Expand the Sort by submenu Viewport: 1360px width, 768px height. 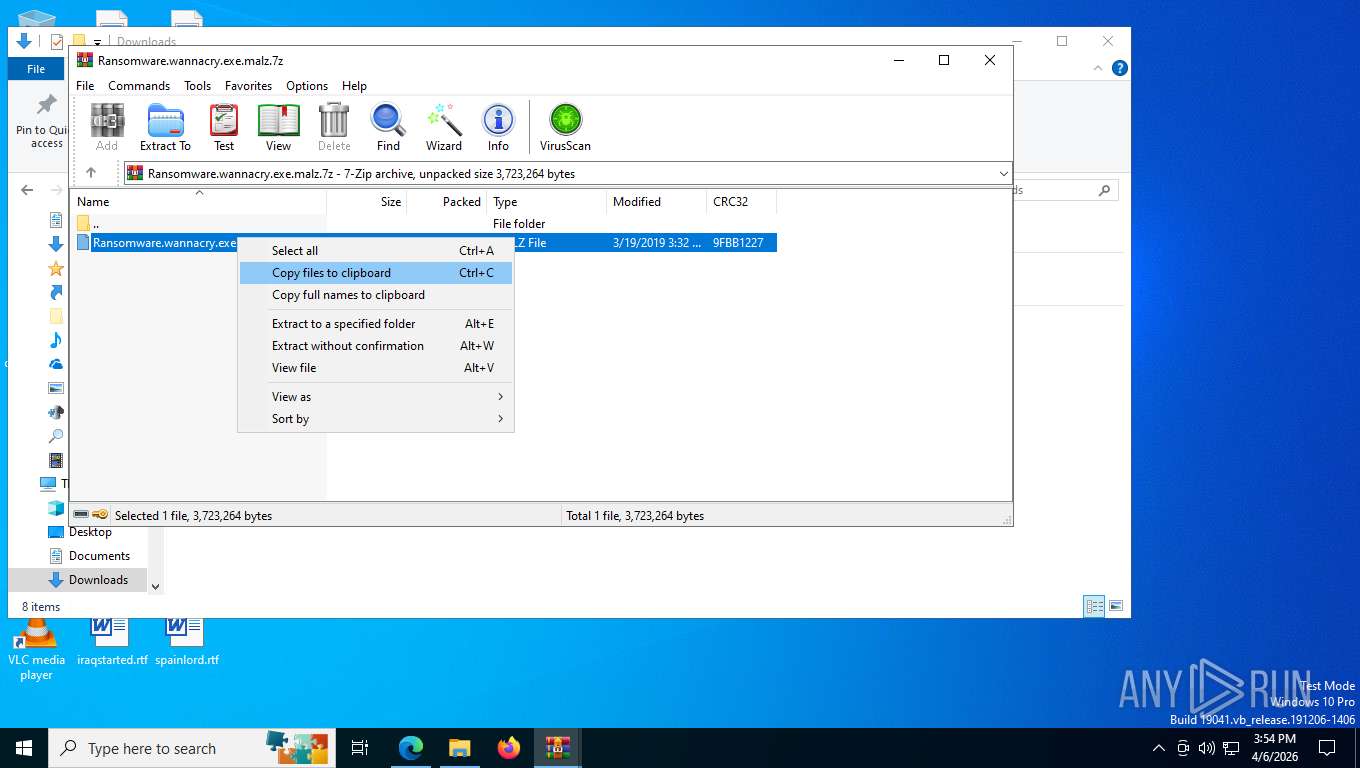(376, 419)
